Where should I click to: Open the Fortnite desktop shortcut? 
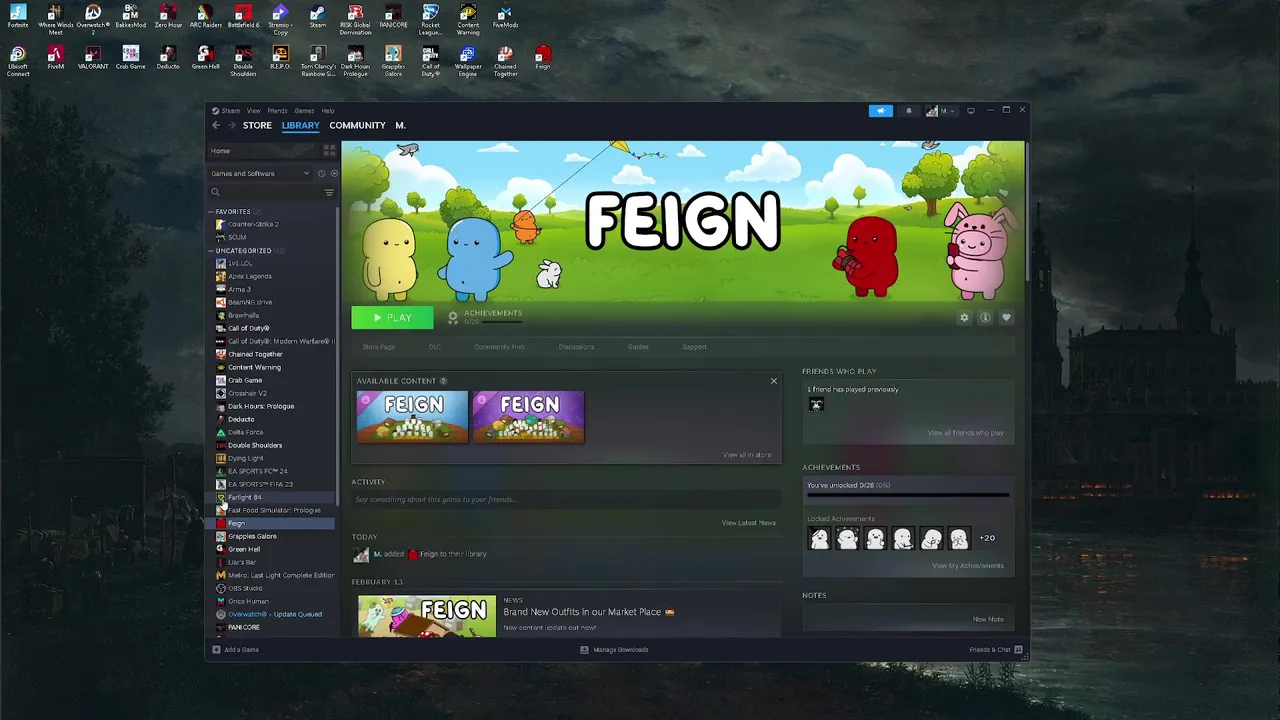[x=18, y=17]
